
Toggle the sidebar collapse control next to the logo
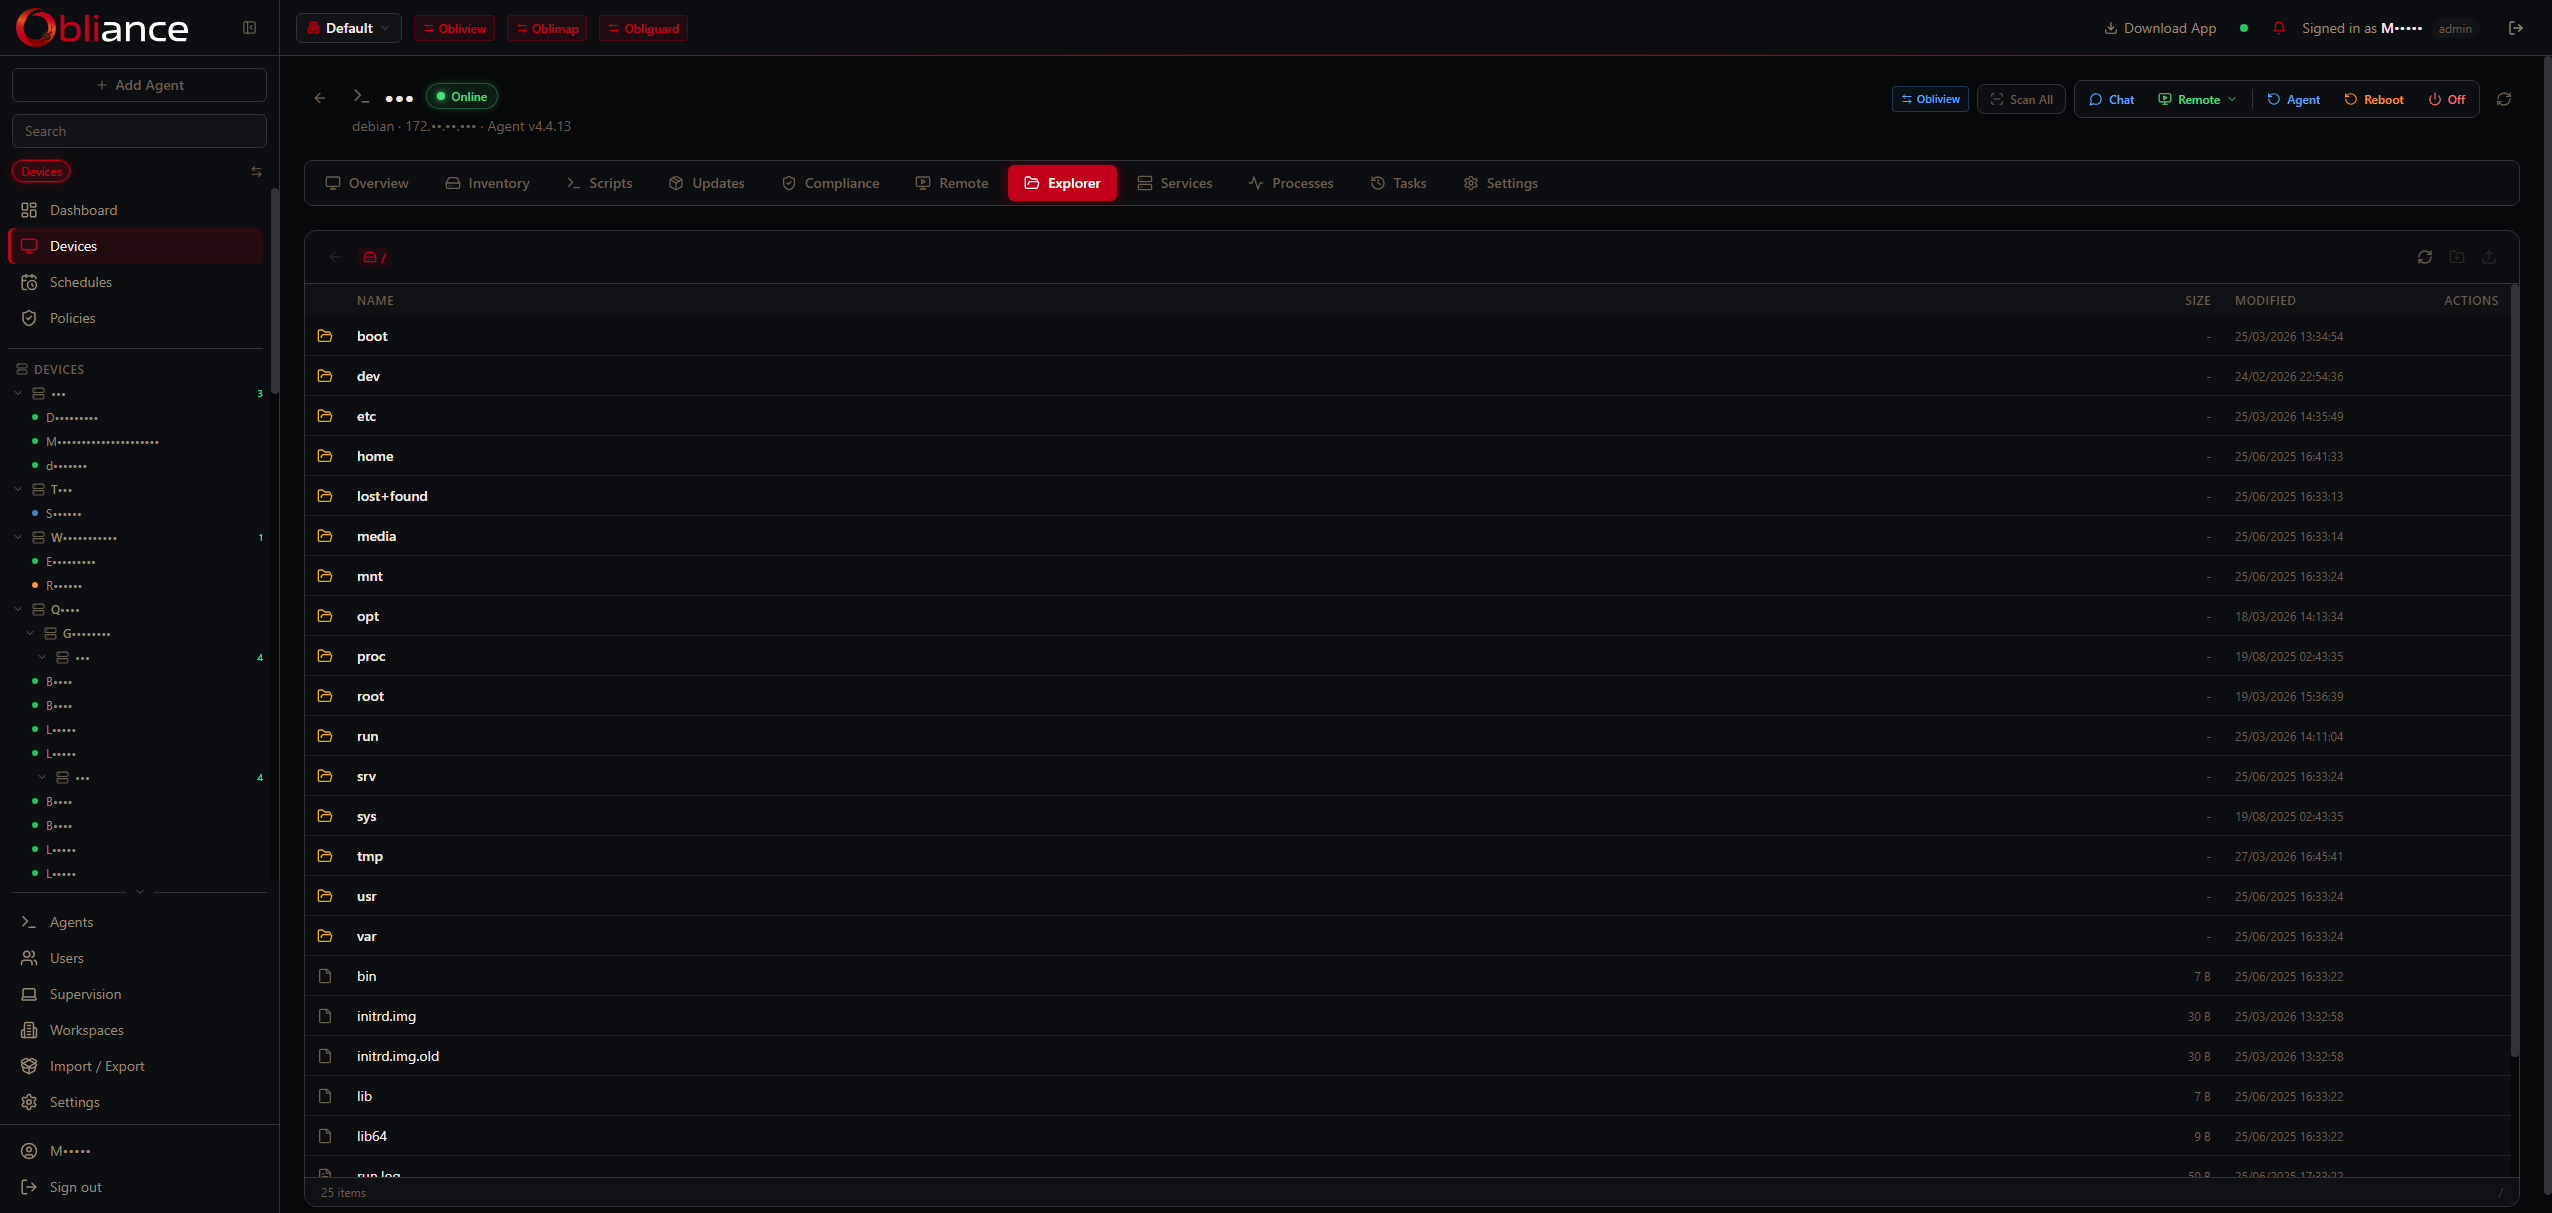[248, 27]
